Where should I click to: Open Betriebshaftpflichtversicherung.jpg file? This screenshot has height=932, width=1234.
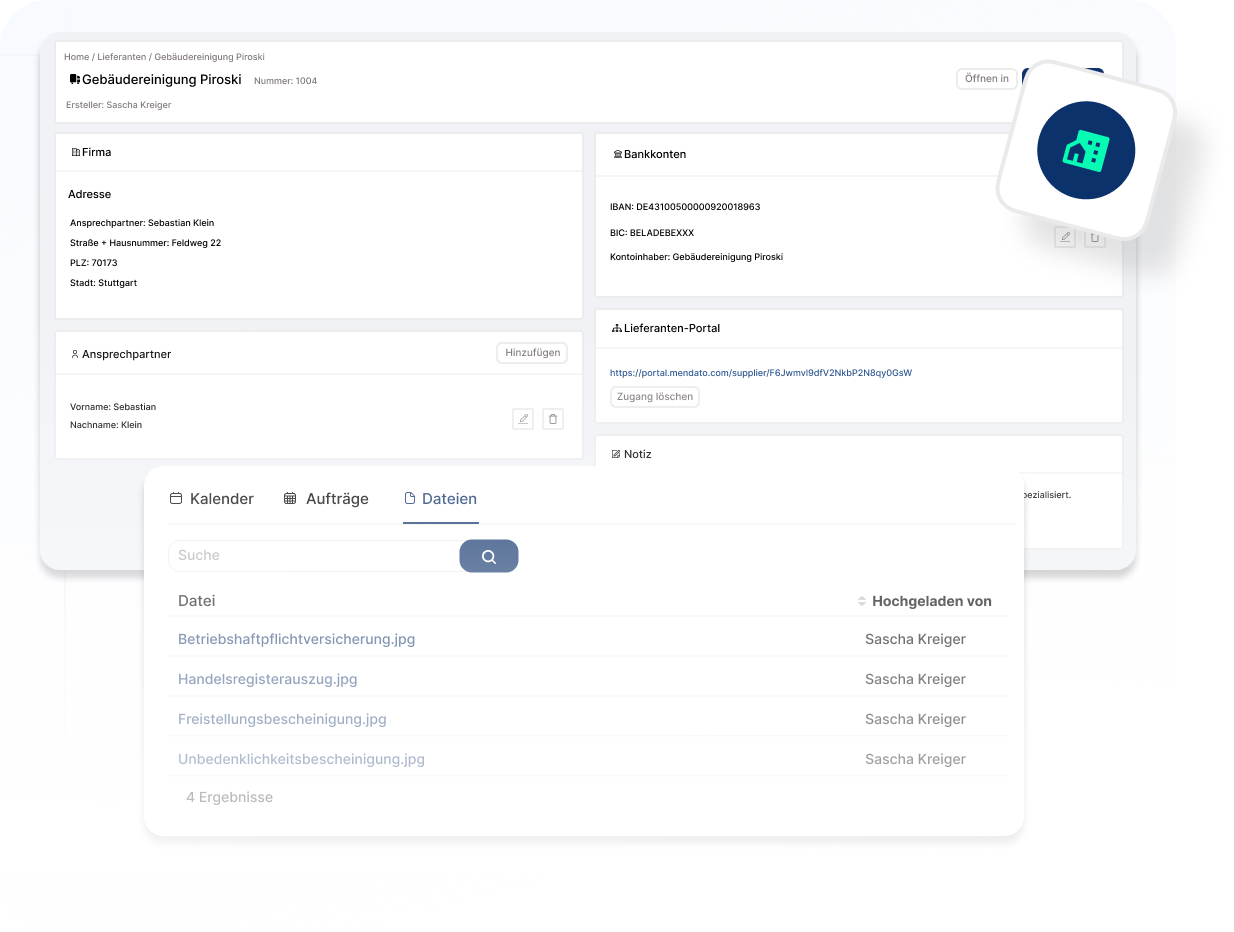(x=297, y=639)
